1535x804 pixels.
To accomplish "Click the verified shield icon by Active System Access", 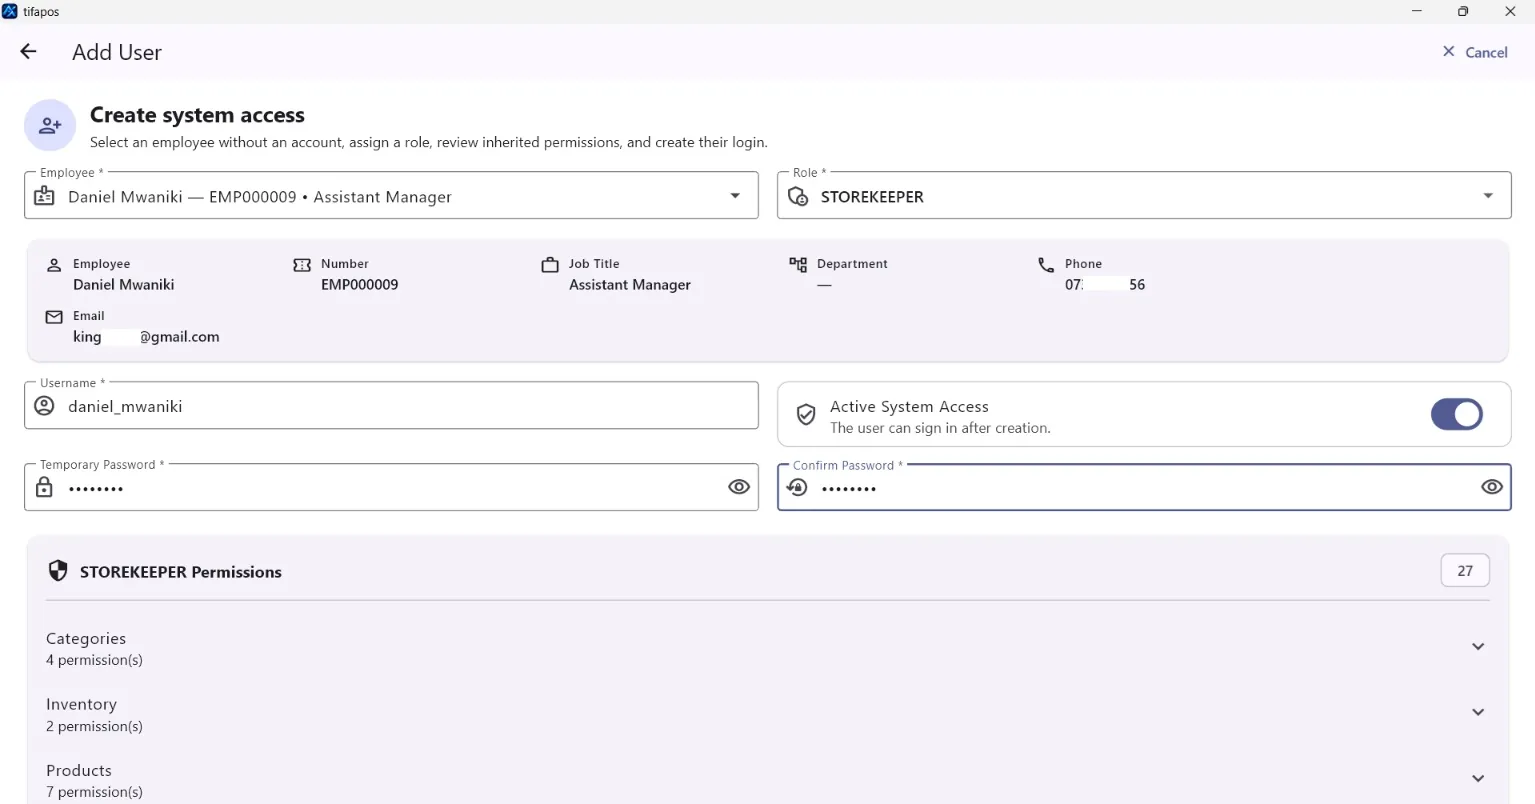I will pyautogui.click(x=806, y=414).
